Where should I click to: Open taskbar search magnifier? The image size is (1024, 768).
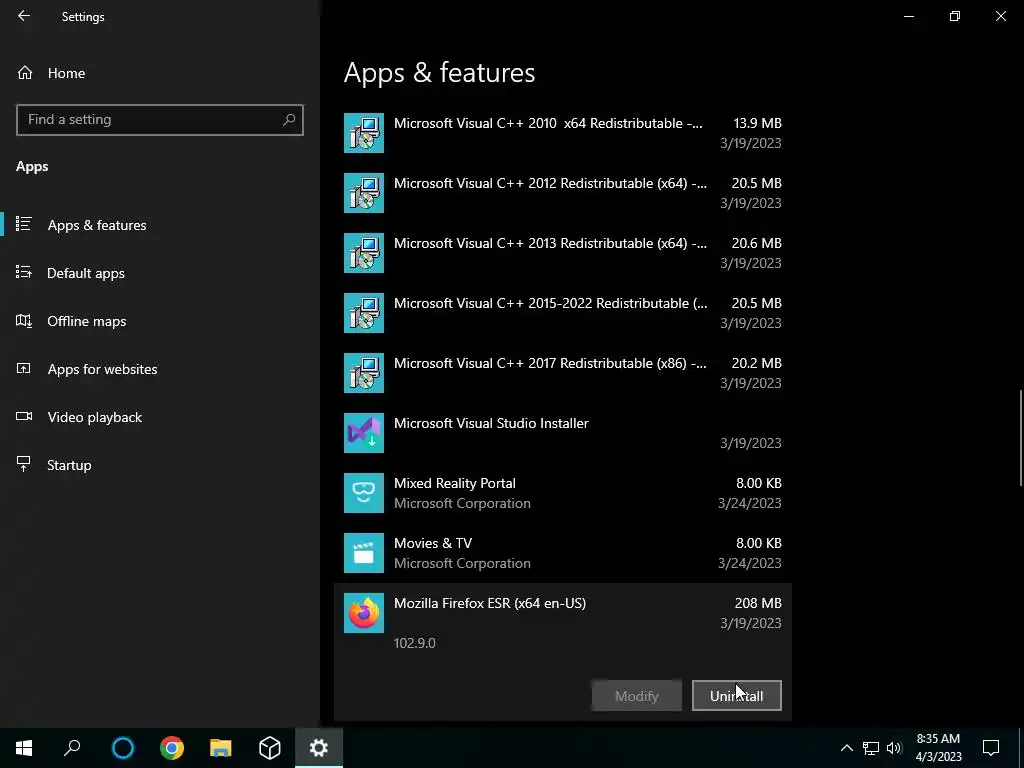point(72,748)
